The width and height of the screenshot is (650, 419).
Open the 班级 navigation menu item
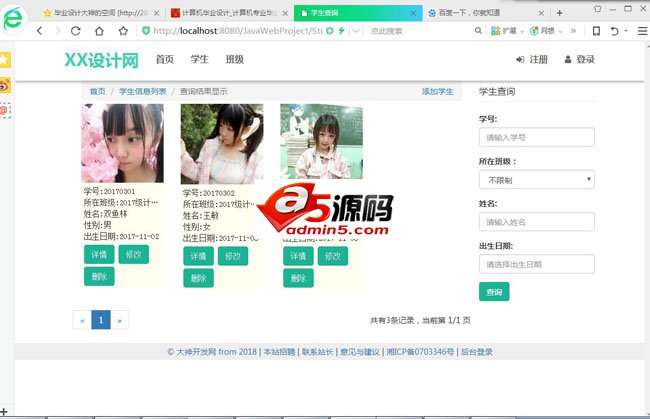coord(235,59)
